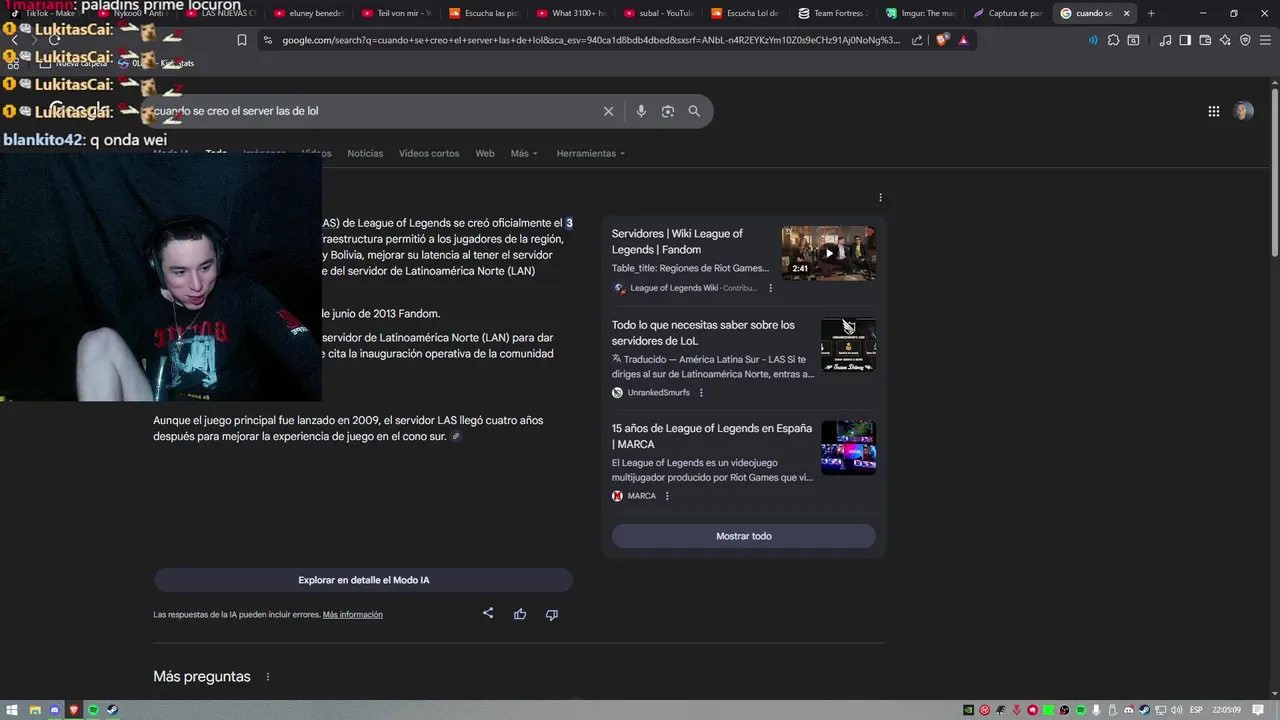Close the 'cuando se' Google tab
This screenshot has width=1280, height=720.
point(1127,13)
